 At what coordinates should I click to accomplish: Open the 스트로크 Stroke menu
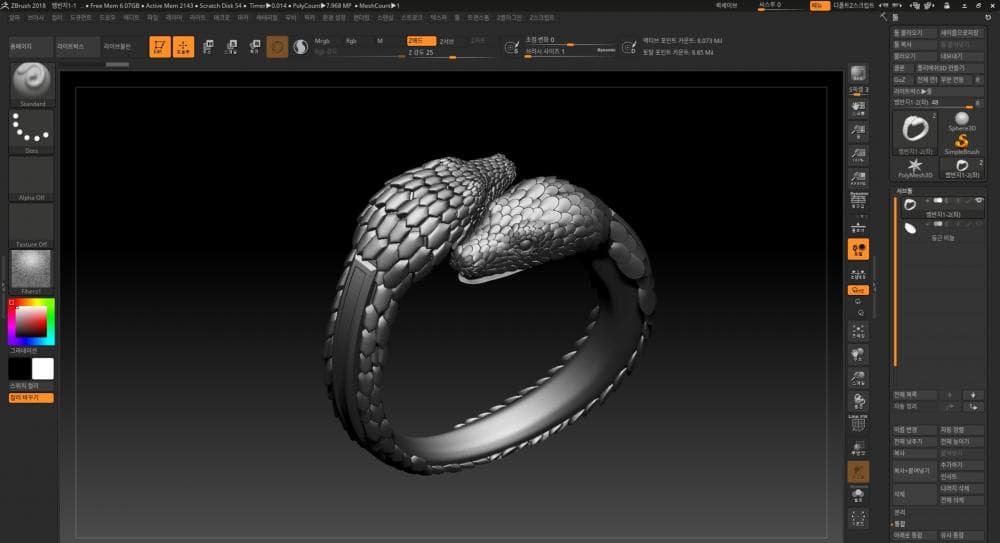(412, 18)
